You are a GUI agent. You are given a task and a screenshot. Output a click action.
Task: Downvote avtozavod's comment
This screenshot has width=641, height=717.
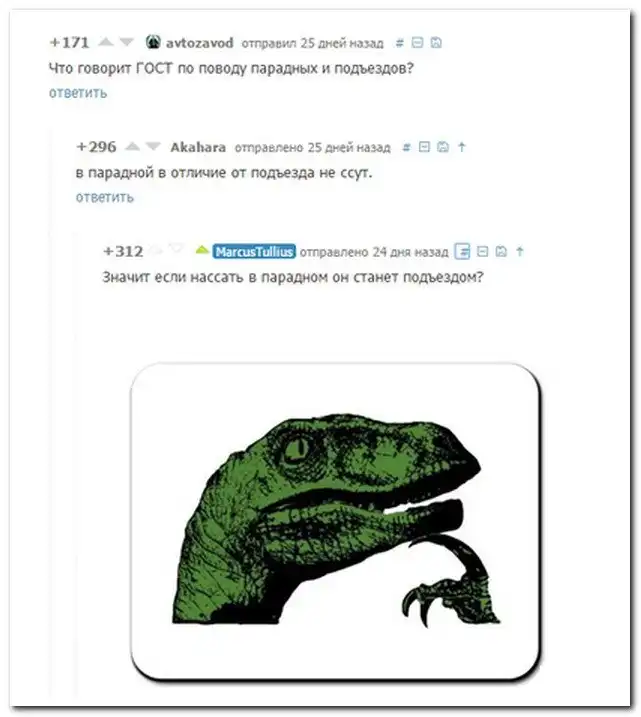127,42
